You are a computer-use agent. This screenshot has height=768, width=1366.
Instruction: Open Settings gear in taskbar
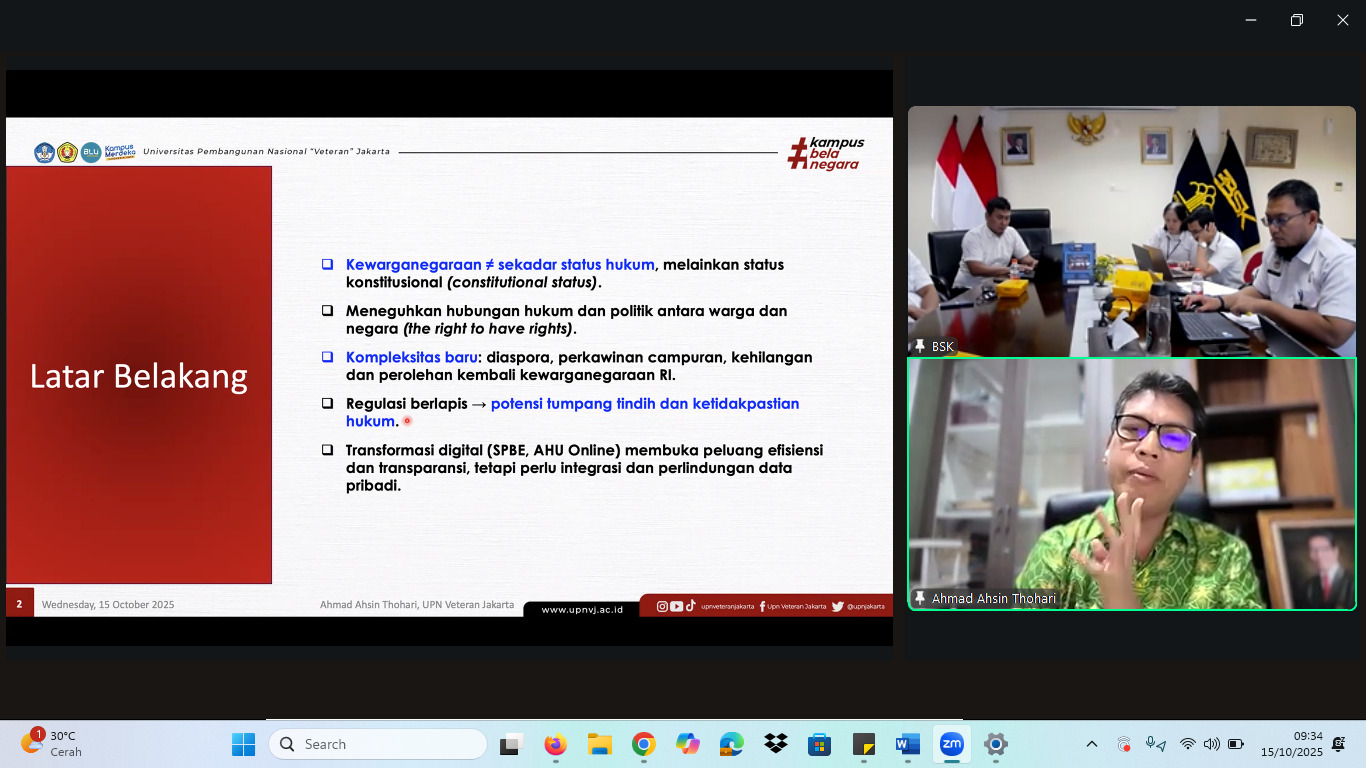995,744
